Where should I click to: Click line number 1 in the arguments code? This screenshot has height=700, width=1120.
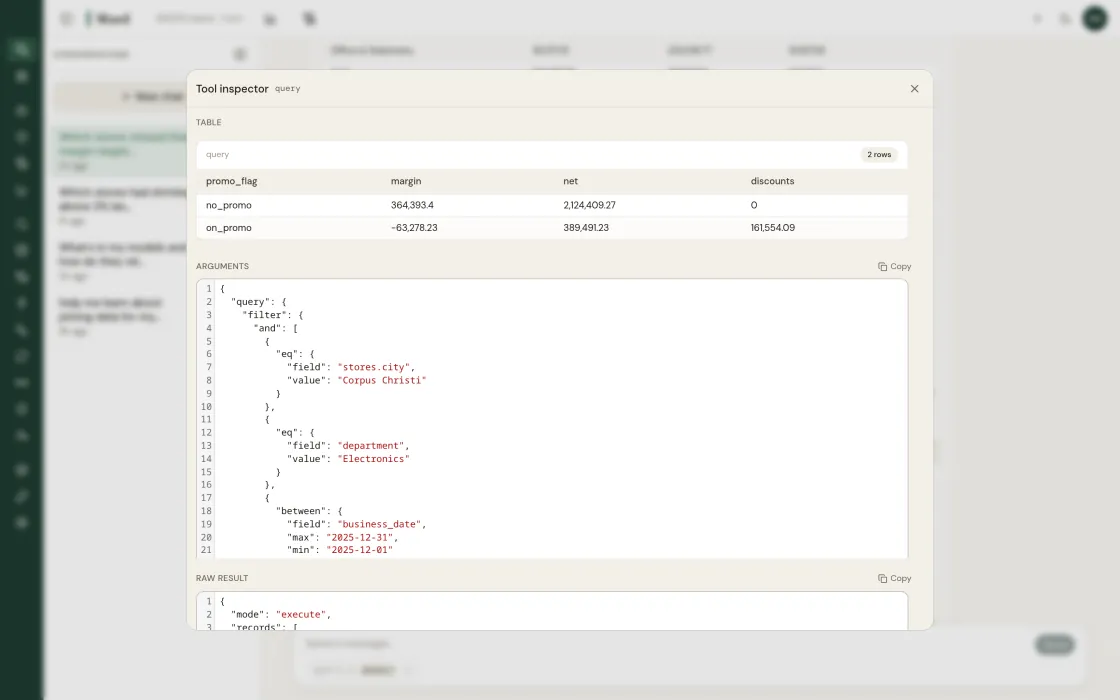[x=209, y=289]
